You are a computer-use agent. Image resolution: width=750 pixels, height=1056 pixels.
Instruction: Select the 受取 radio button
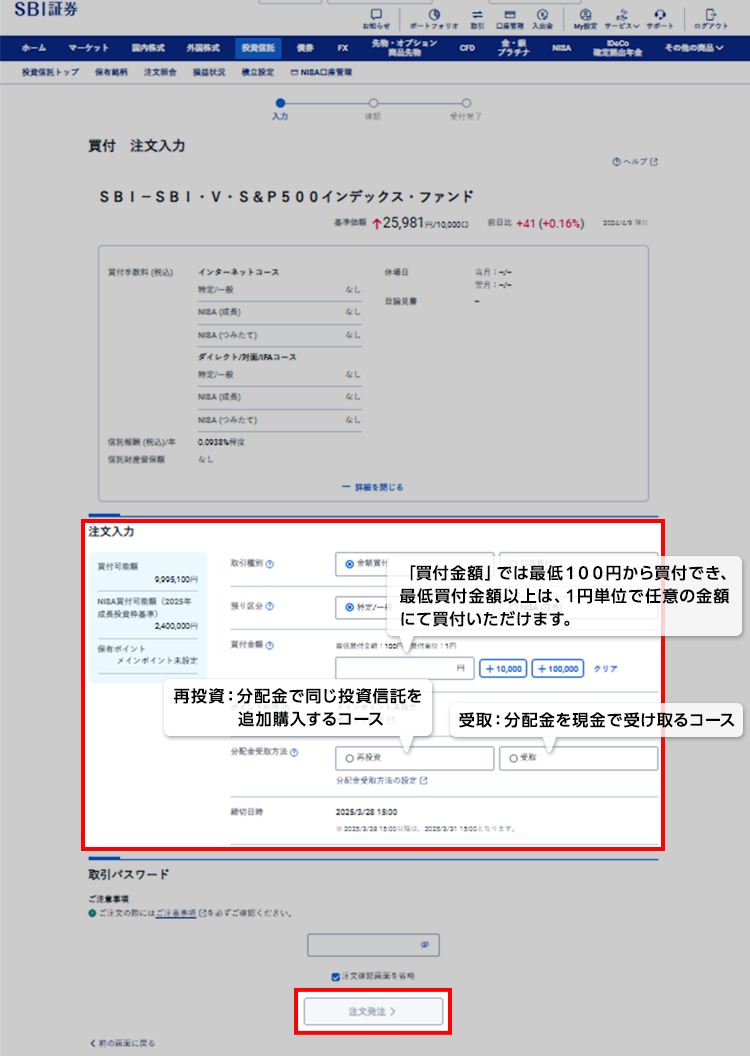513,758
